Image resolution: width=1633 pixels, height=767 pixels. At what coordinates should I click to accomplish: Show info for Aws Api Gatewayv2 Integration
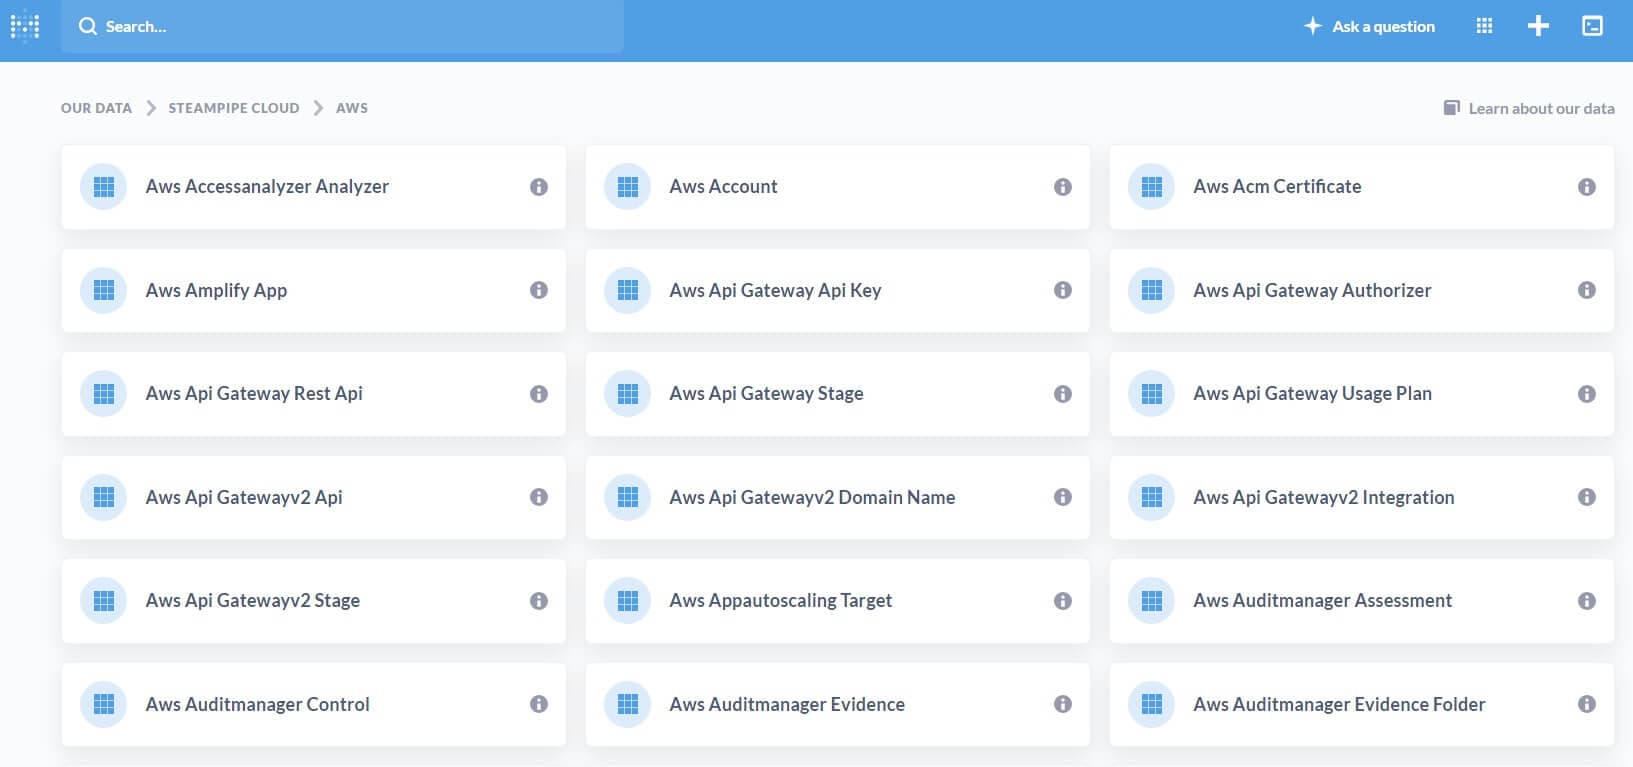pos(1587,497)
